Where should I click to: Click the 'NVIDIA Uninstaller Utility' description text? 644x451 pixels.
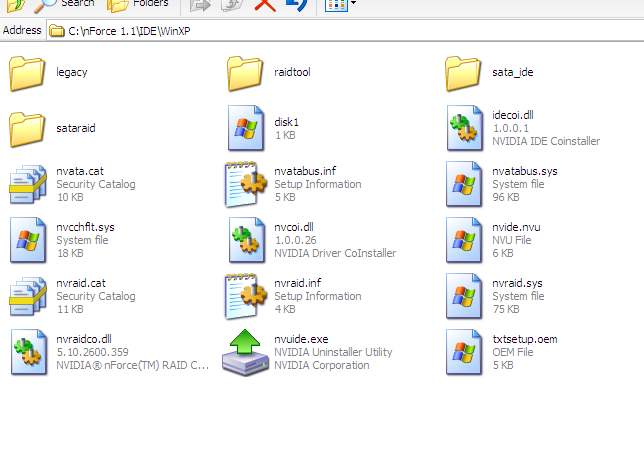[333, 352]
